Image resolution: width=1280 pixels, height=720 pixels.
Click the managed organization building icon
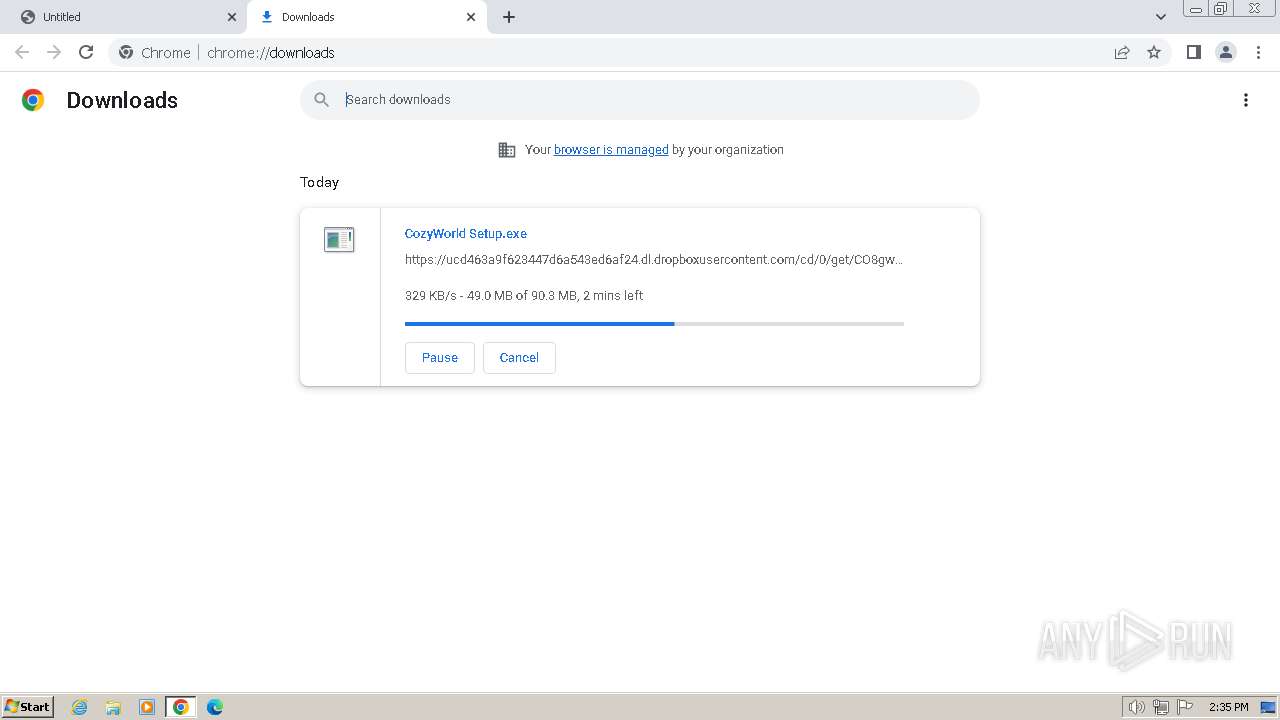(507, 150)
